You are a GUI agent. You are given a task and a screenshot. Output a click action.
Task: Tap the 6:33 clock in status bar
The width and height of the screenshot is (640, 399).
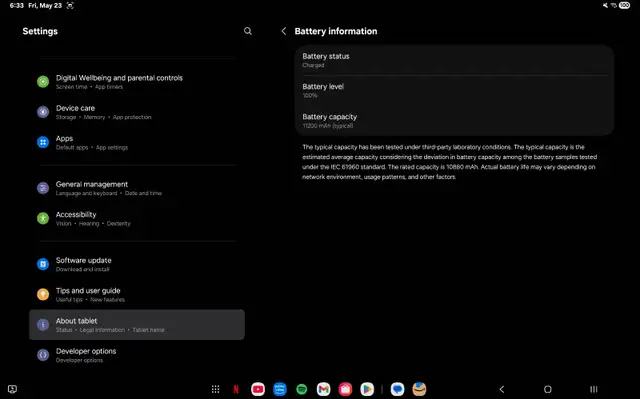tap(17, 5)
